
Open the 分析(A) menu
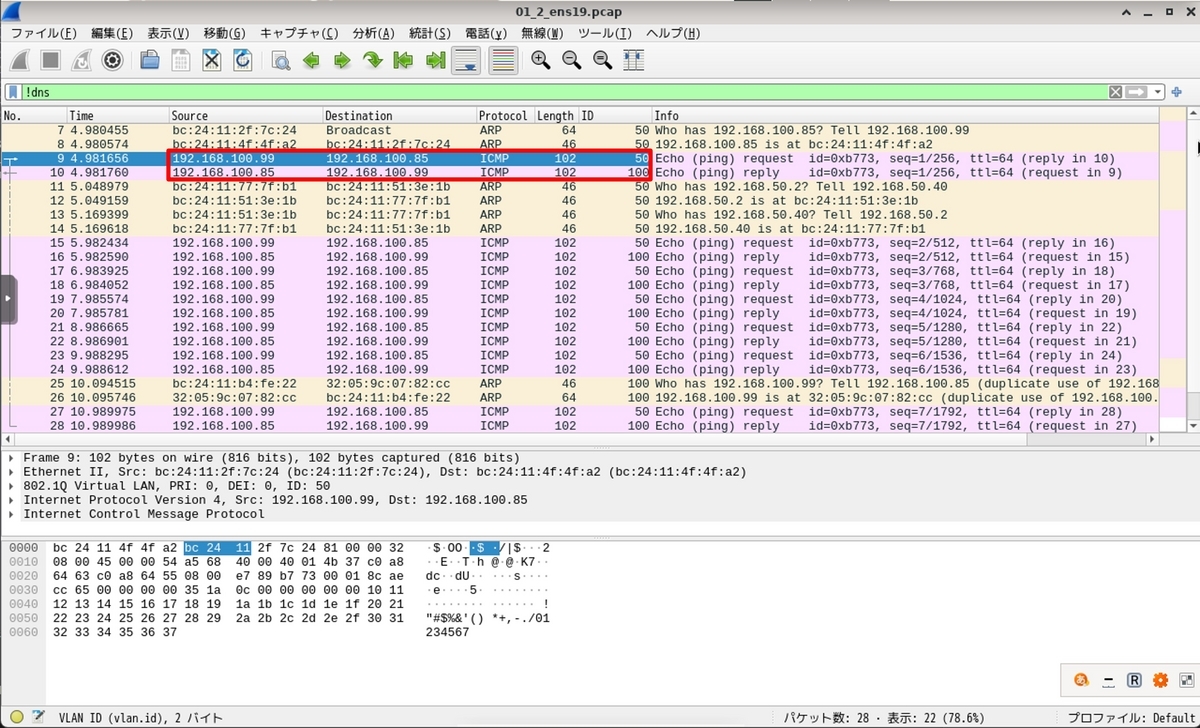[x=374, y=33]
